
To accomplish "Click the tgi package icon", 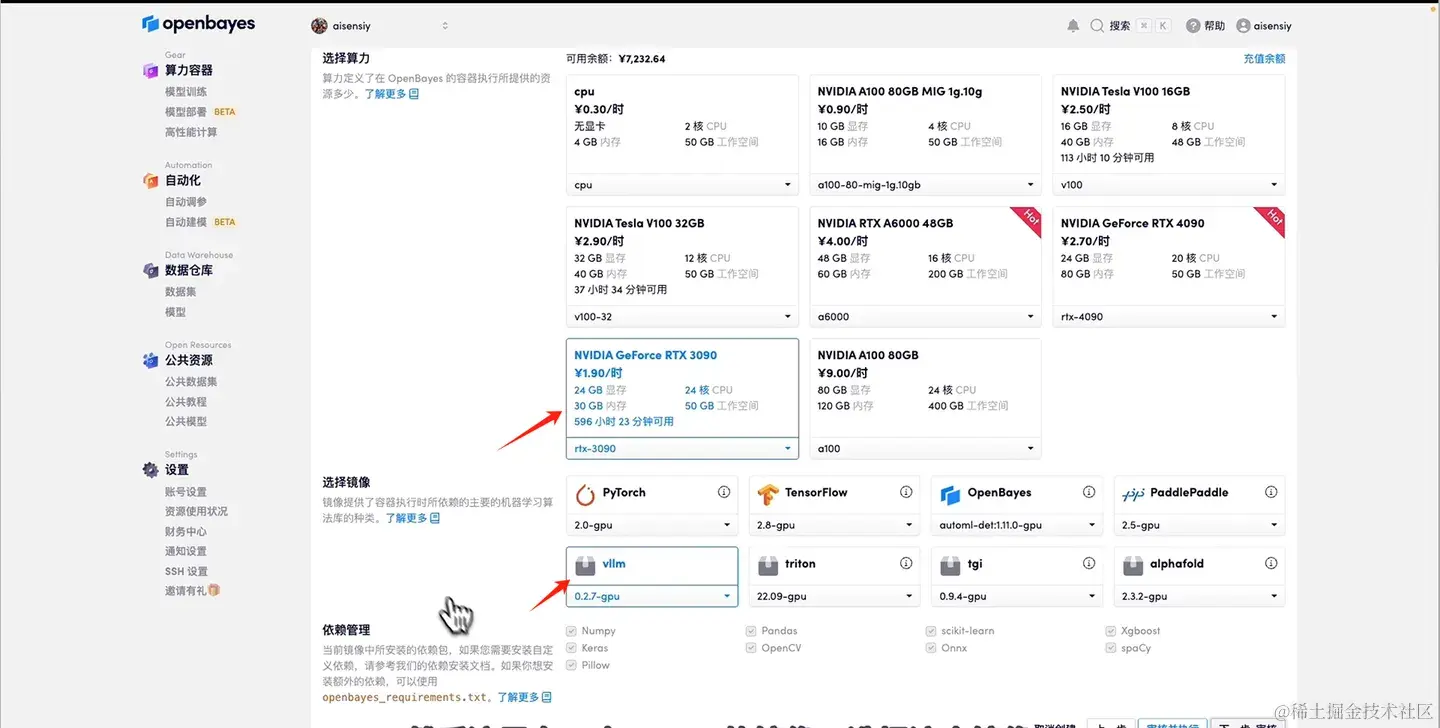I will coord(950,565).
